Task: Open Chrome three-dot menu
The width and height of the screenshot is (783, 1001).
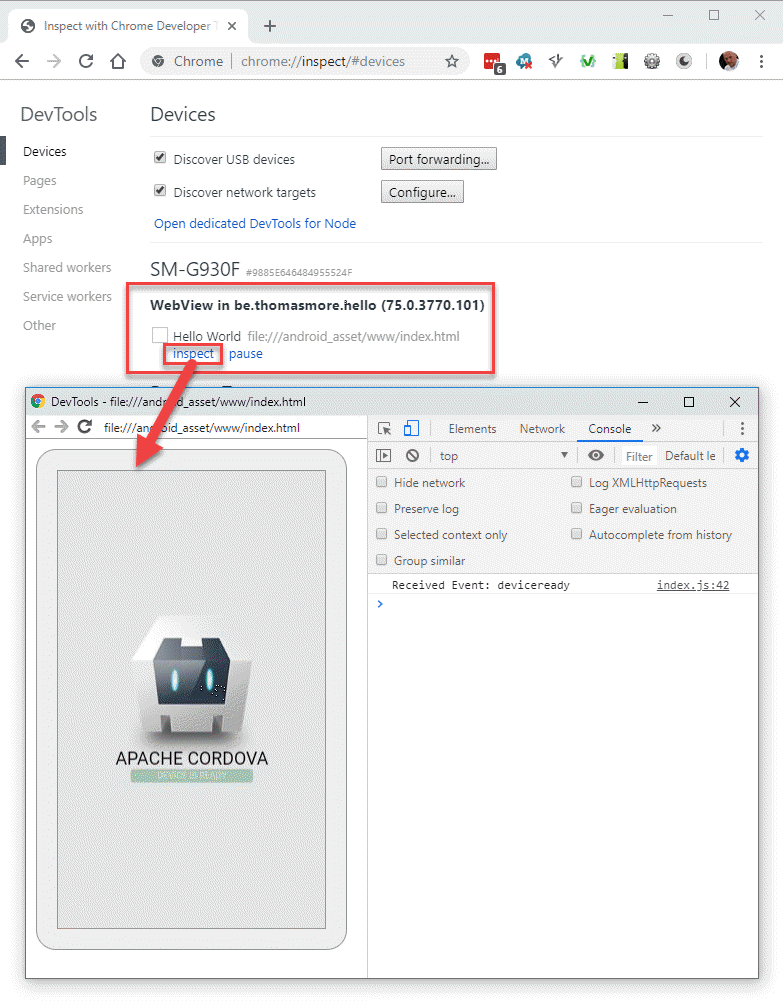Action: tap(761, 61)
